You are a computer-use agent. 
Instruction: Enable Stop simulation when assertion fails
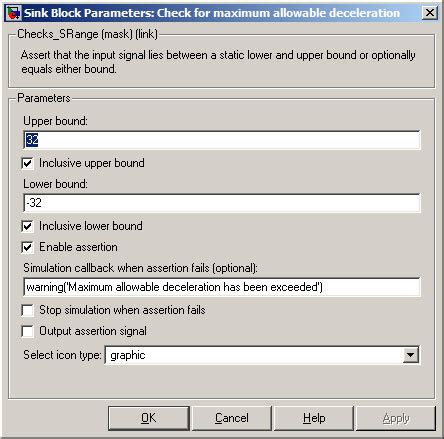click(27, 310)
